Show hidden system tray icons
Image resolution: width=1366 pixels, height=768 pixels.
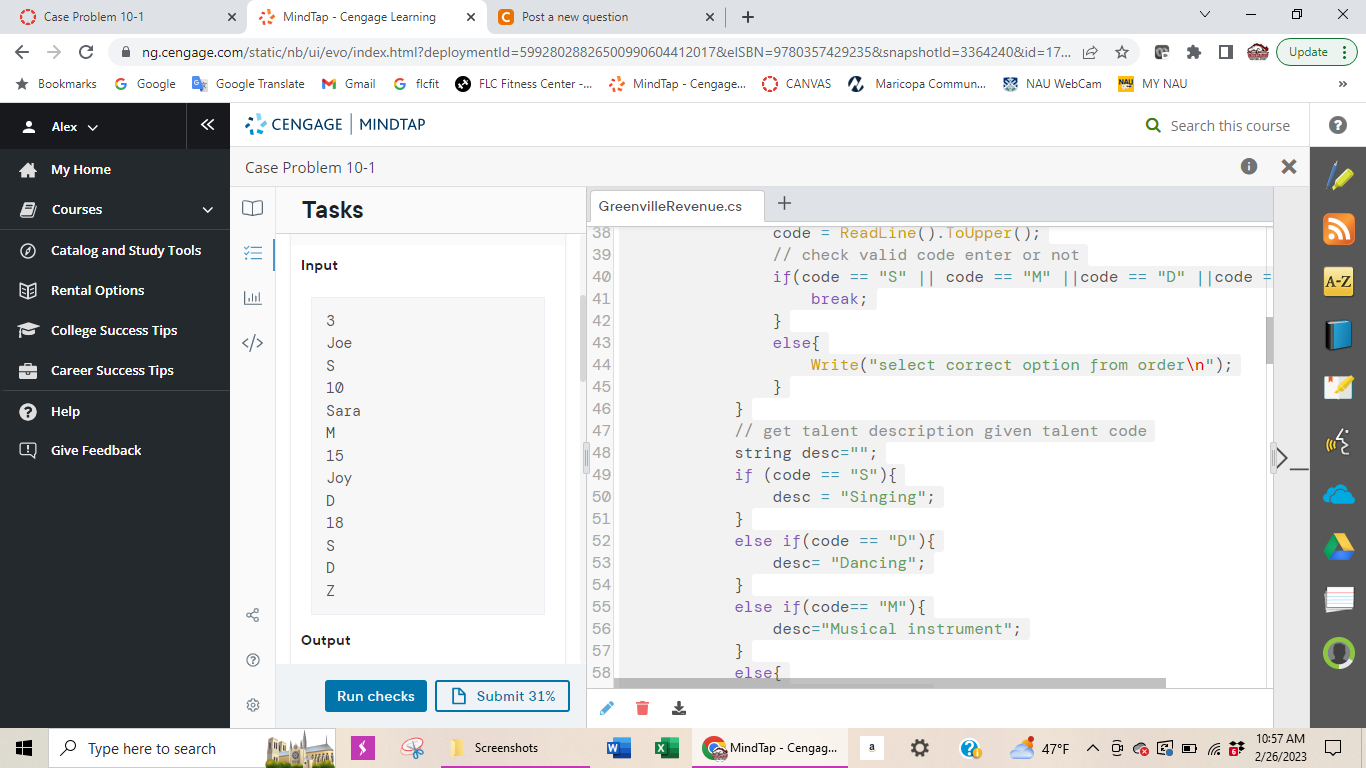click(x=1093, y=748)
